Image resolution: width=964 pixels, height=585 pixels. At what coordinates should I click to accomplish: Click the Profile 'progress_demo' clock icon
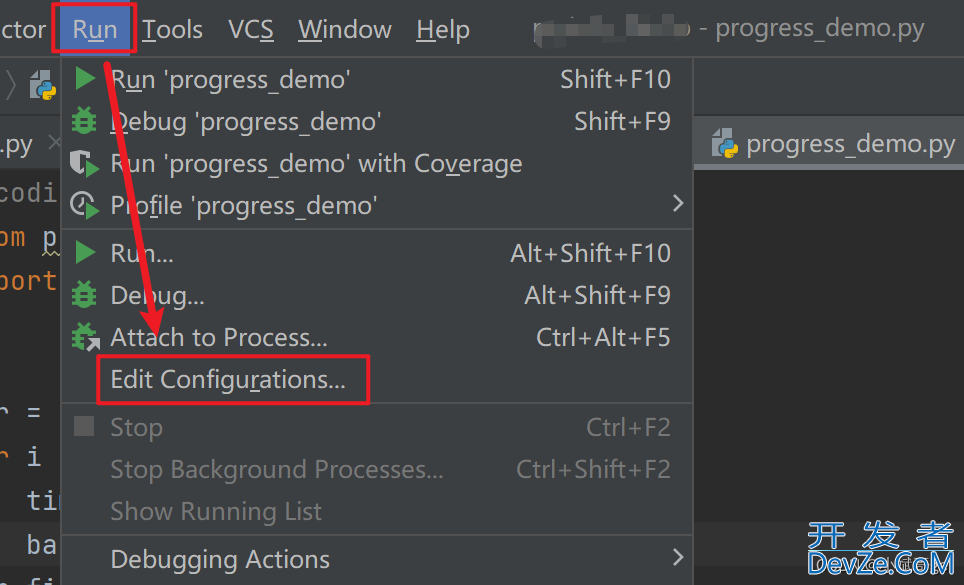click(x=84, y=205)
